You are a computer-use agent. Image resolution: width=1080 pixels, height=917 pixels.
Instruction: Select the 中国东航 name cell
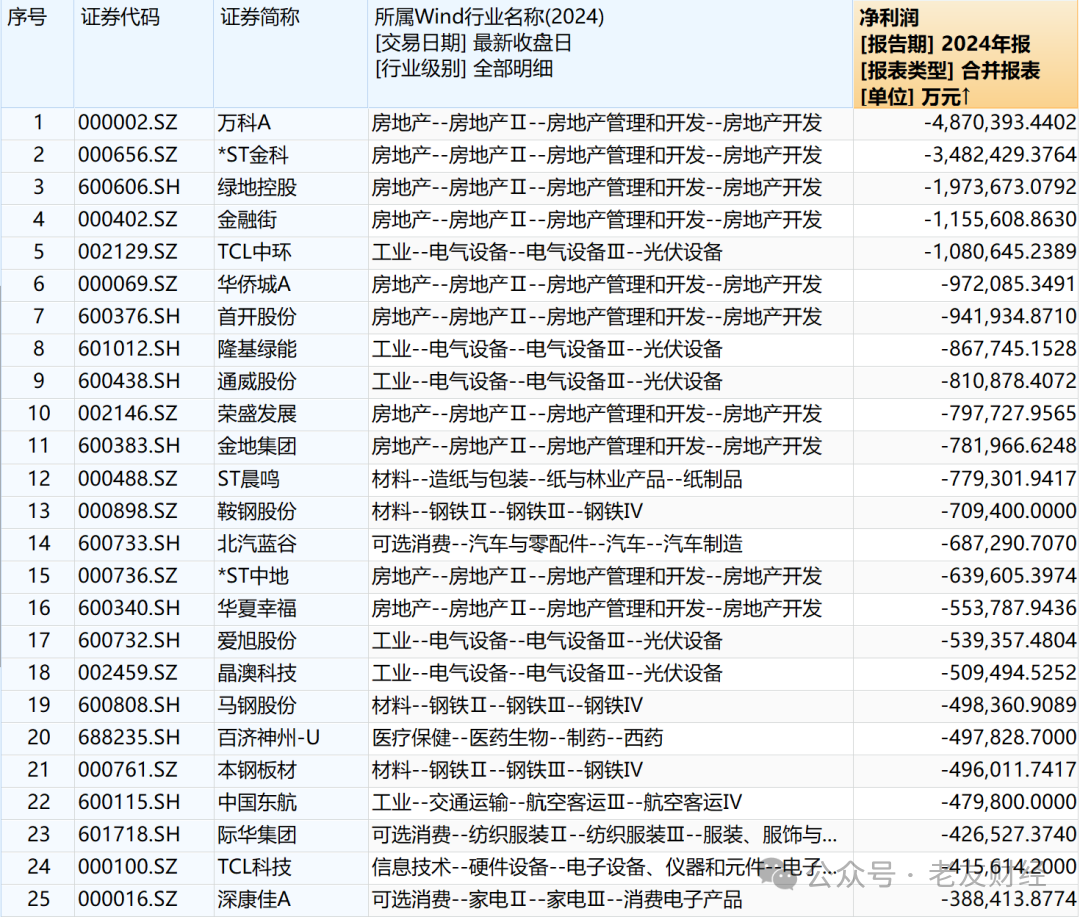coord(291,803)
